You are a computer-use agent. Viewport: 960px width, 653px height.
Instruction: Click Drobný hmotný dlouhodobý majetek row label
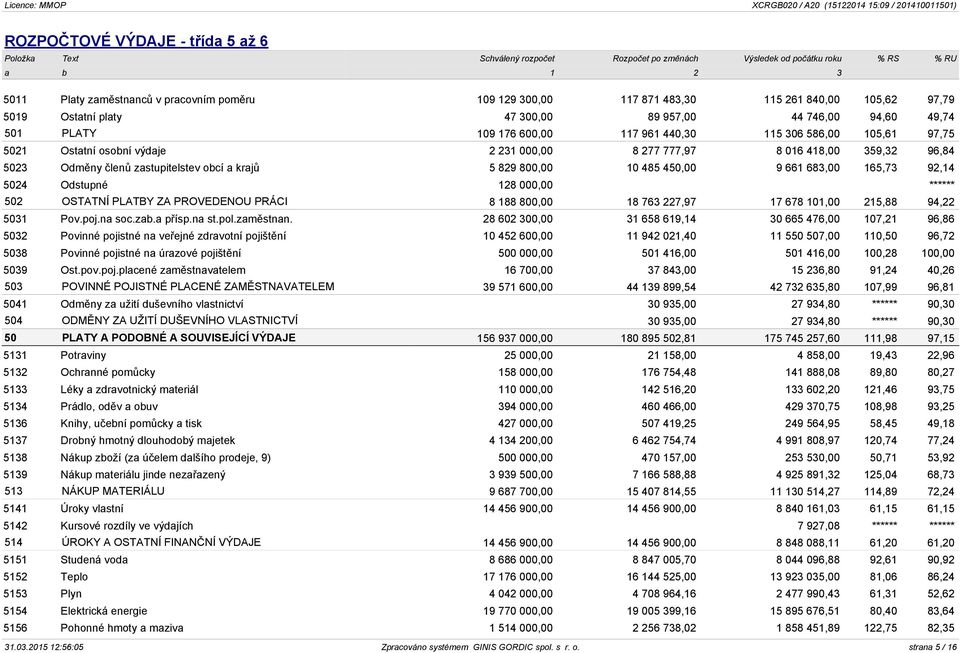pos(148,441)
